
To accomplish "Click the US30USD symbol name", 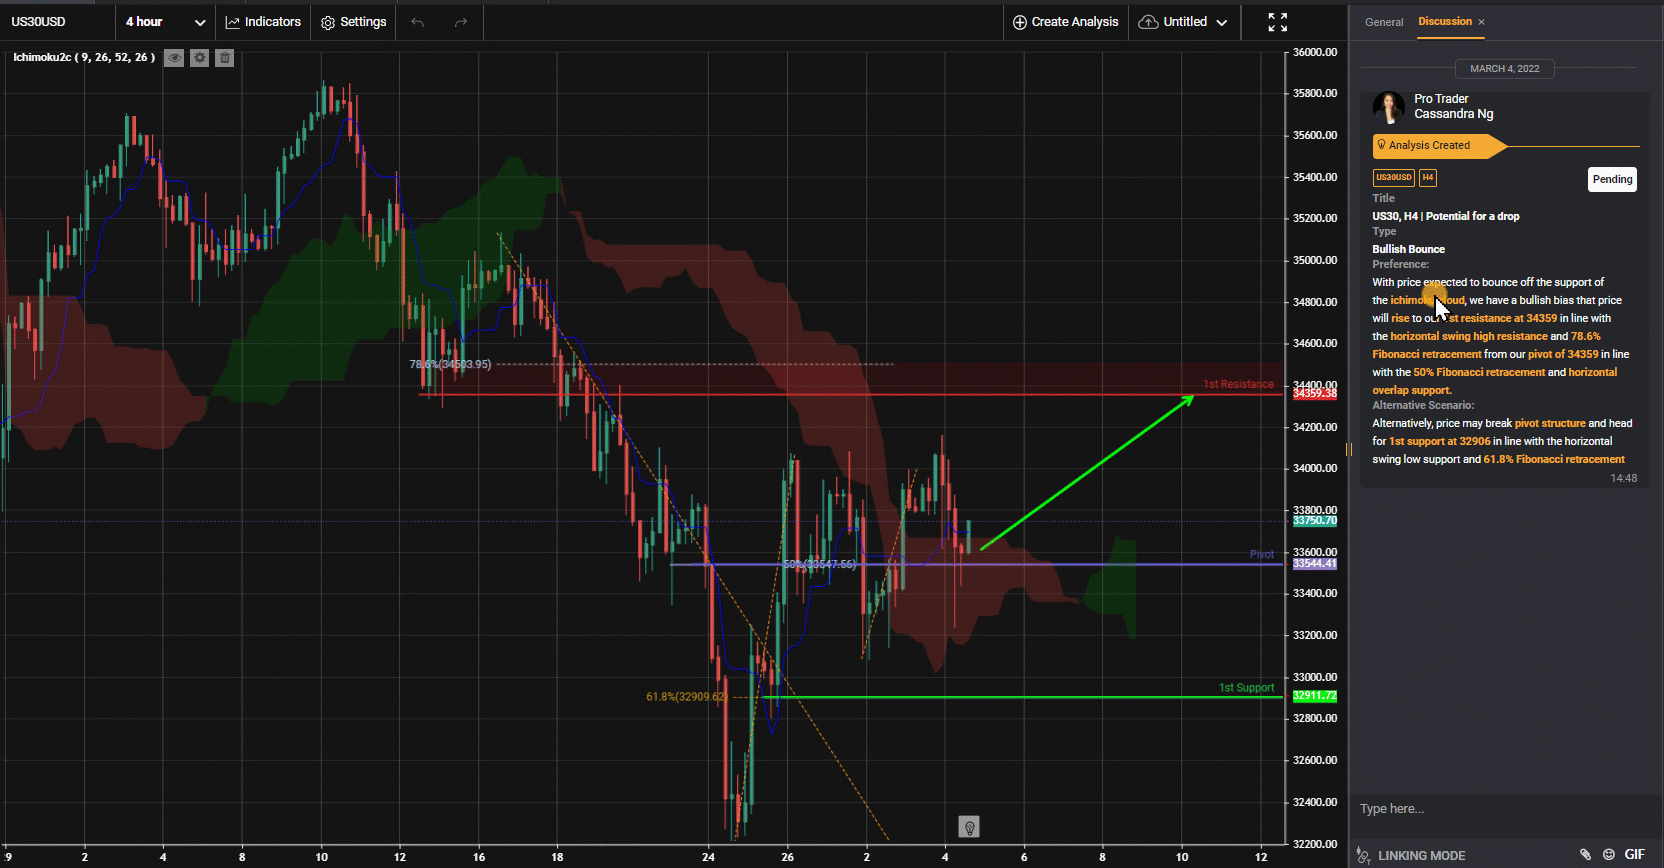I will coord(38,22).
